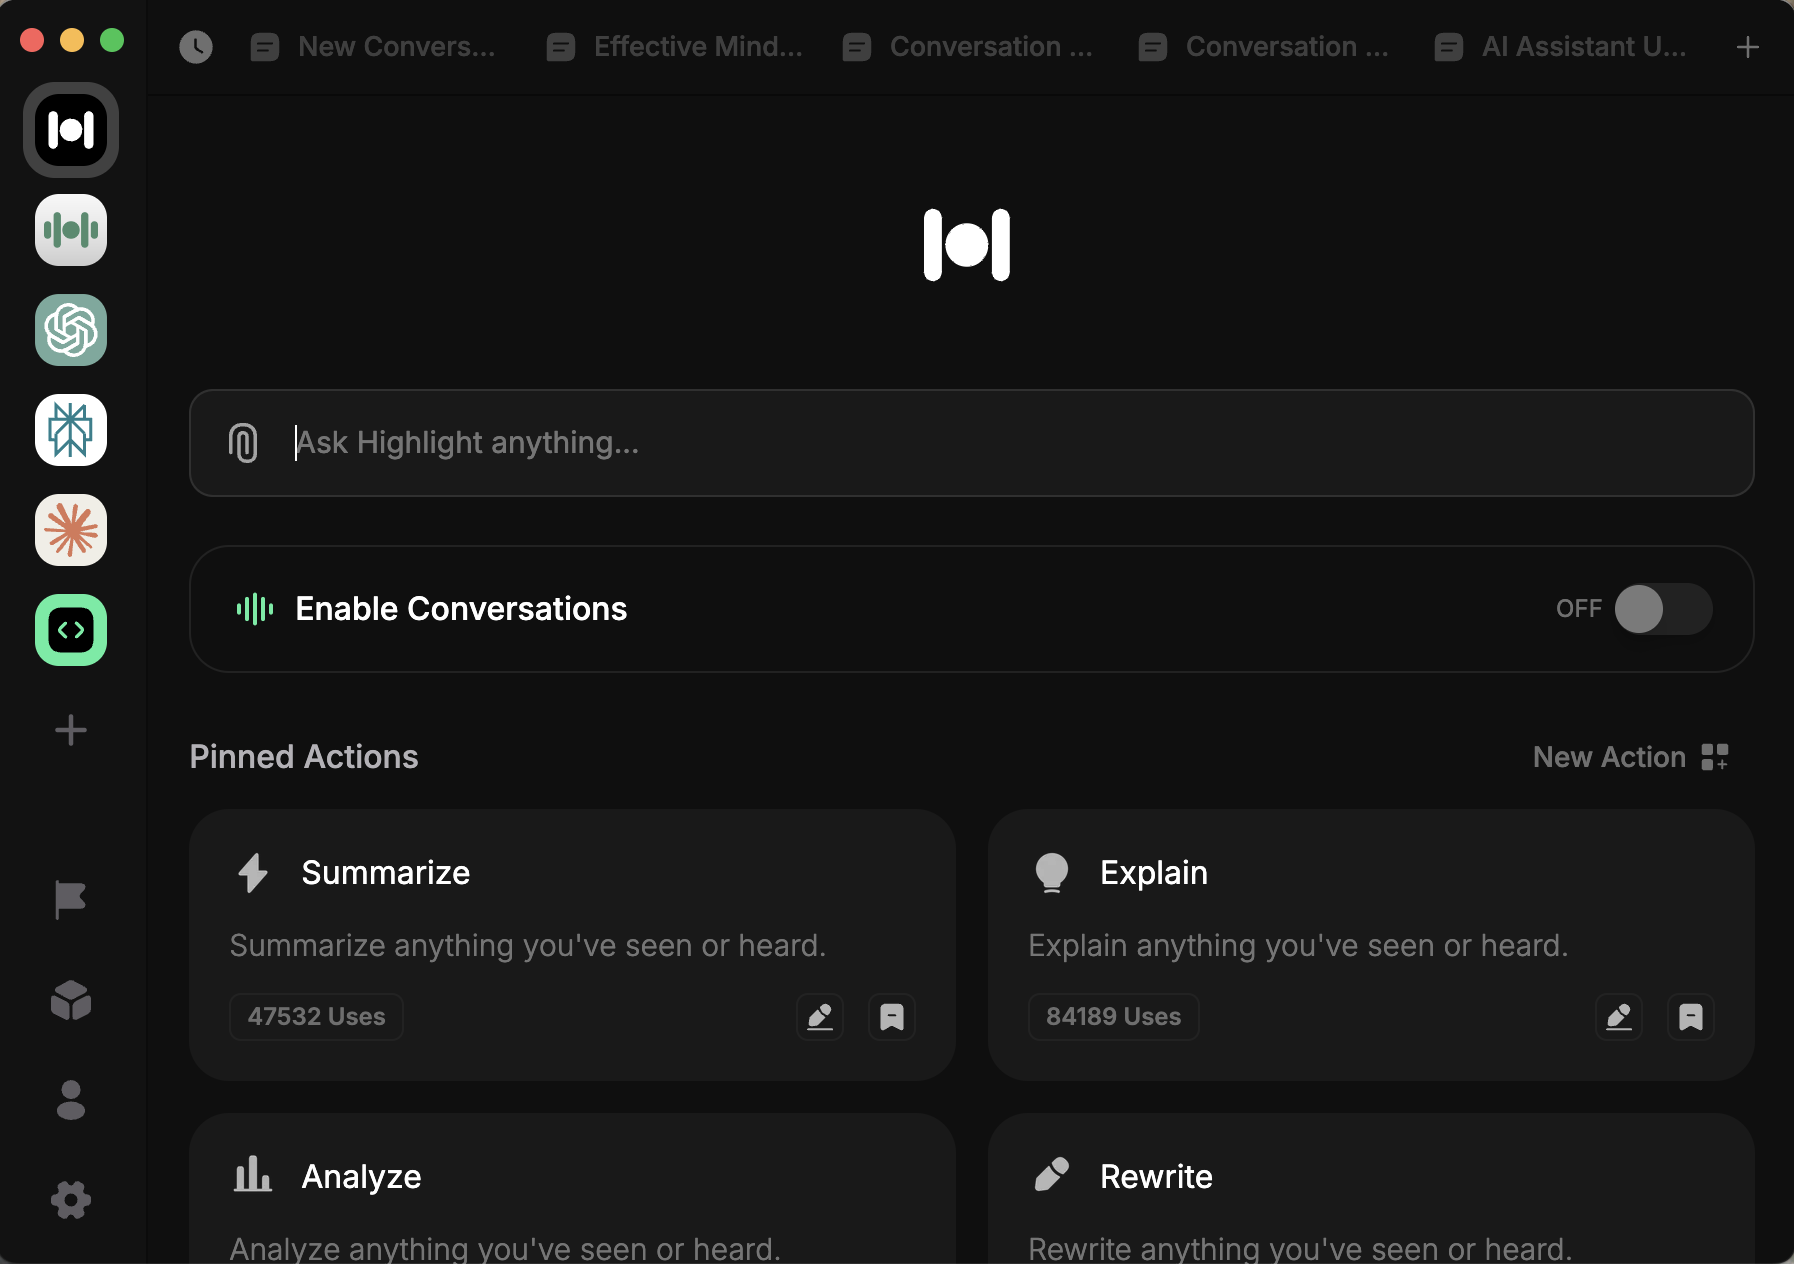The width and height of the screenshot is (1794, 1264).
Task: Open the Claude starburst icon in sidebar
Action: (x=71, y=530)
